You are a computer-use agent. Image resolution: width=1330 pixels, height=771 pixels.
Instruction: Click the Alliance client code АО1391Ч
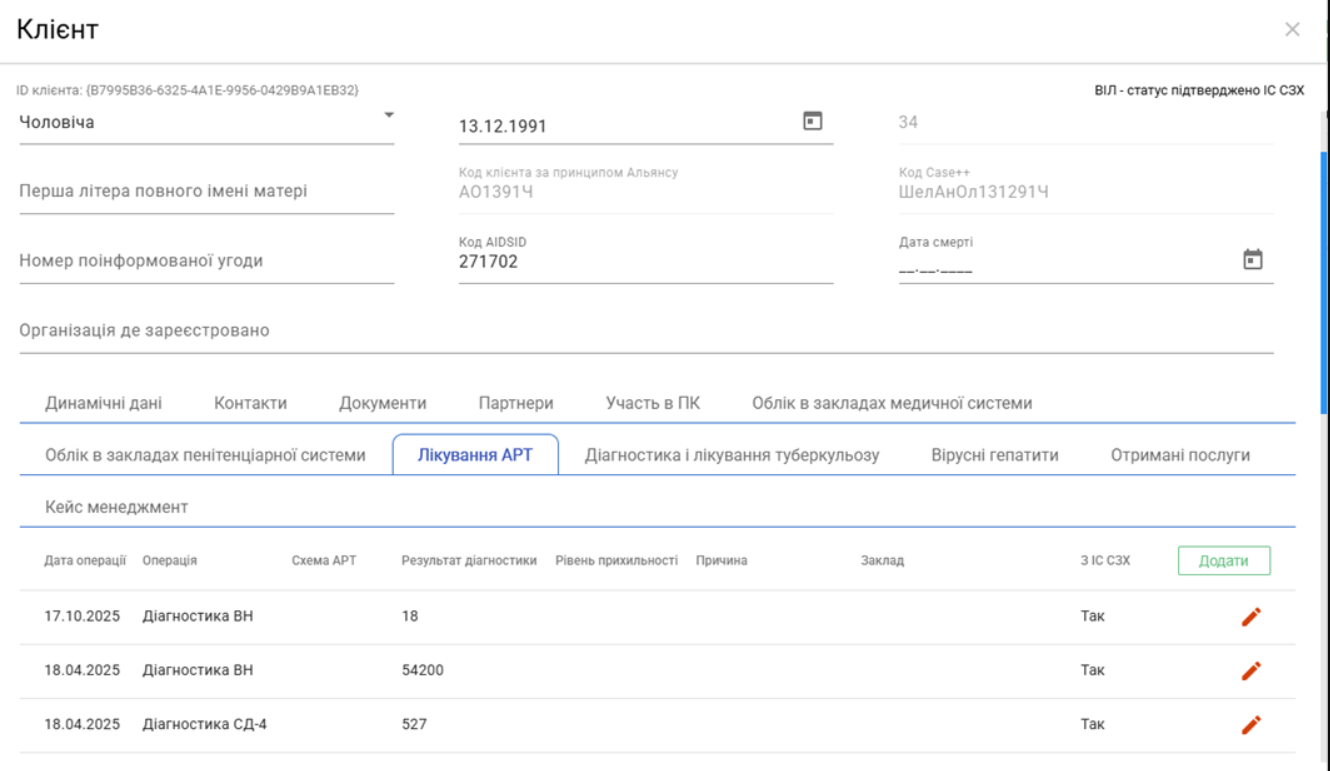pyautogui.click(x=496, y=192)
